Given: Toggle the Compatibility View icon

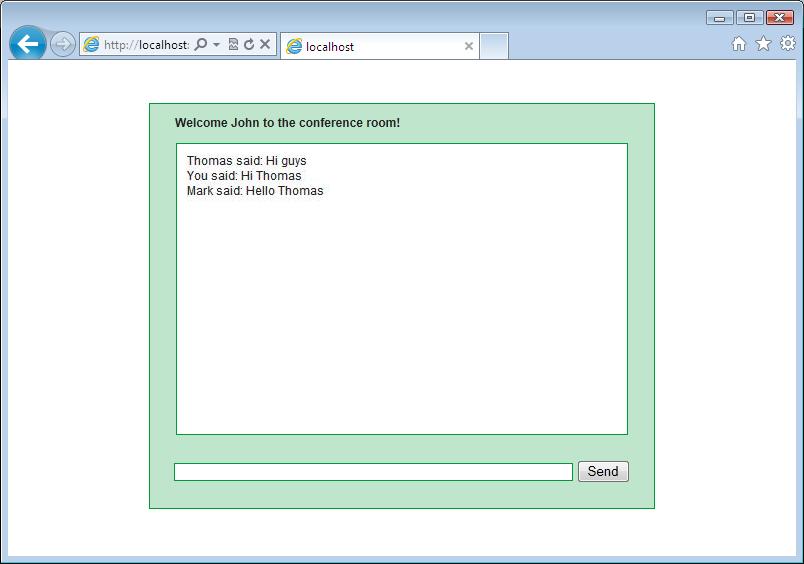Looking at the screenshot, I should [233, 44].
